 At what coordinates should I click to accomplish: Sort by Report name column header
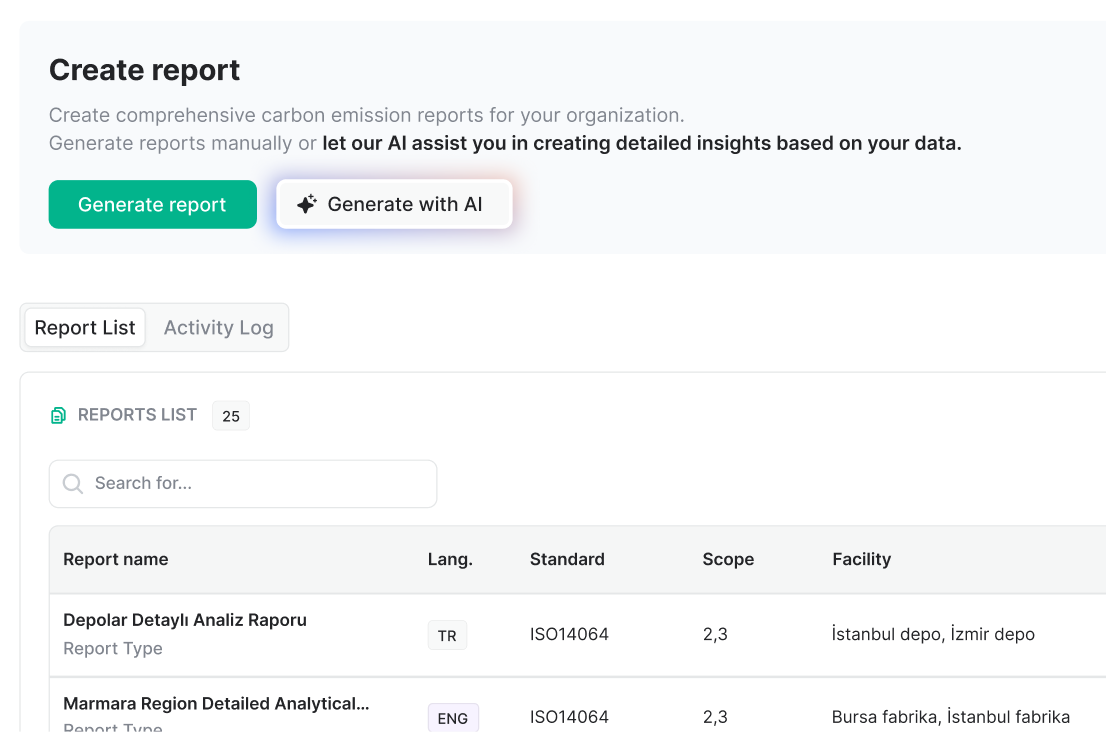tap(116, 559)
